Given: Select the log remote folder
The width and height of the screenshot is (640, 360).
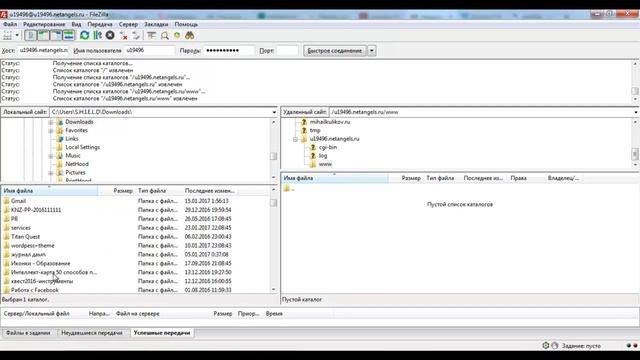Looking at the screenshot, I should click(323, 156).
